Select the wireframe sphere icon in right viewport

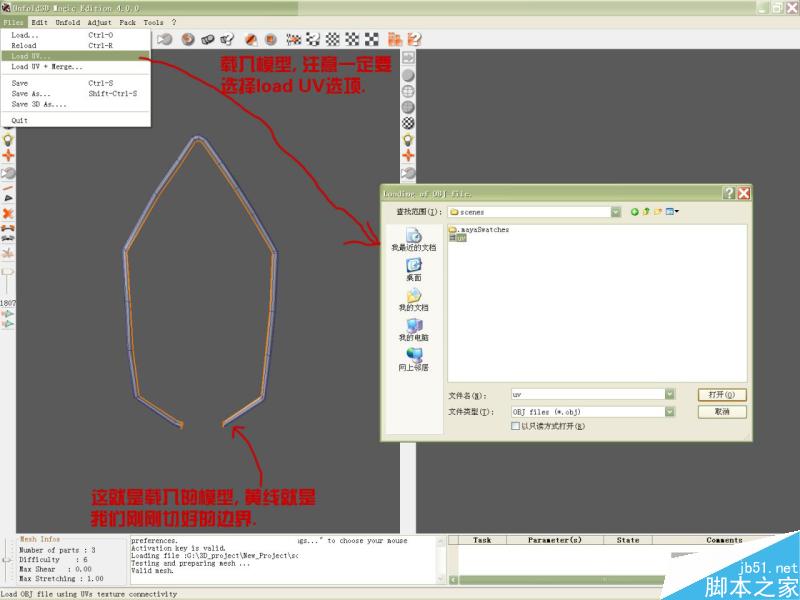(x=408, y=91)
